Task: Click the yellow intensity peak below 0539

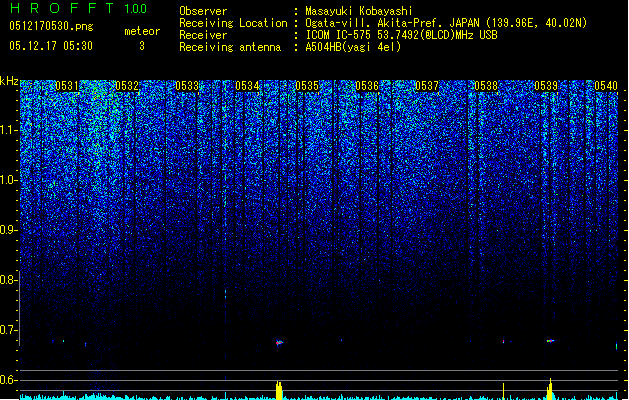Action: pyautogui.click(x=550, y=389)
